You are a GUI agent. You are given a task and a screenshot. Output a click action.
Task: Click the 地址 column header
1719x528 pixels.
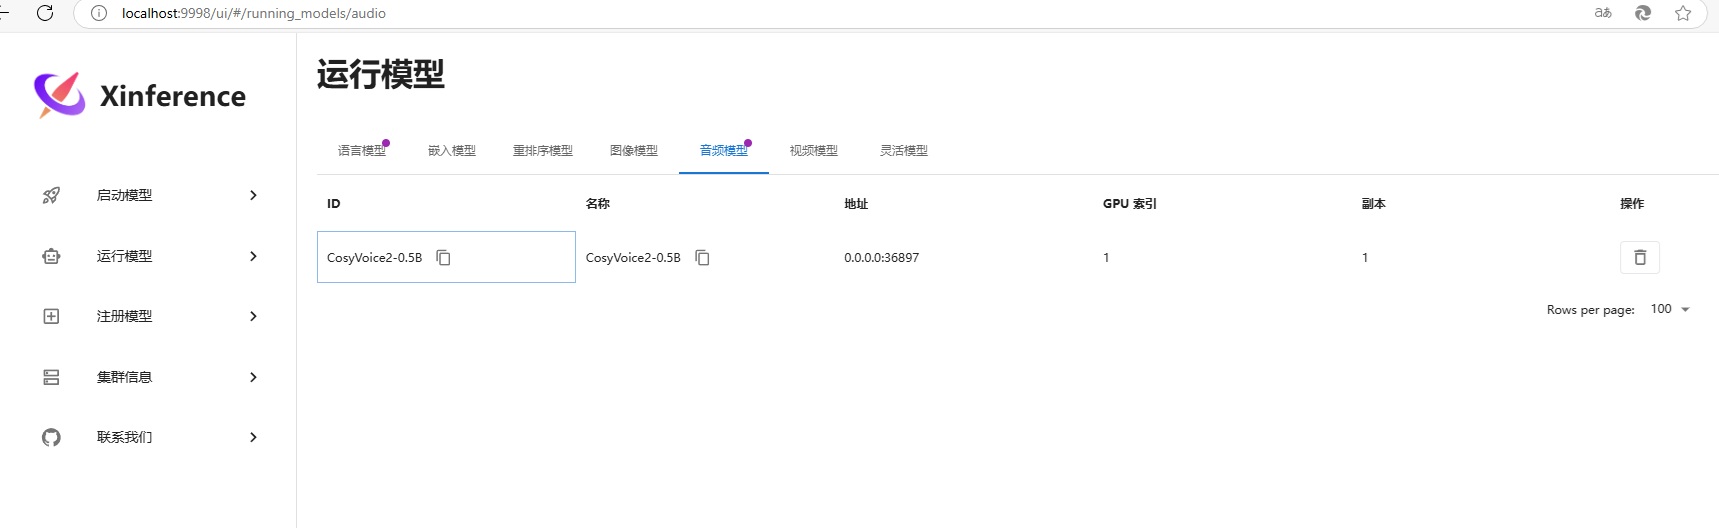(x=856, y=204)
